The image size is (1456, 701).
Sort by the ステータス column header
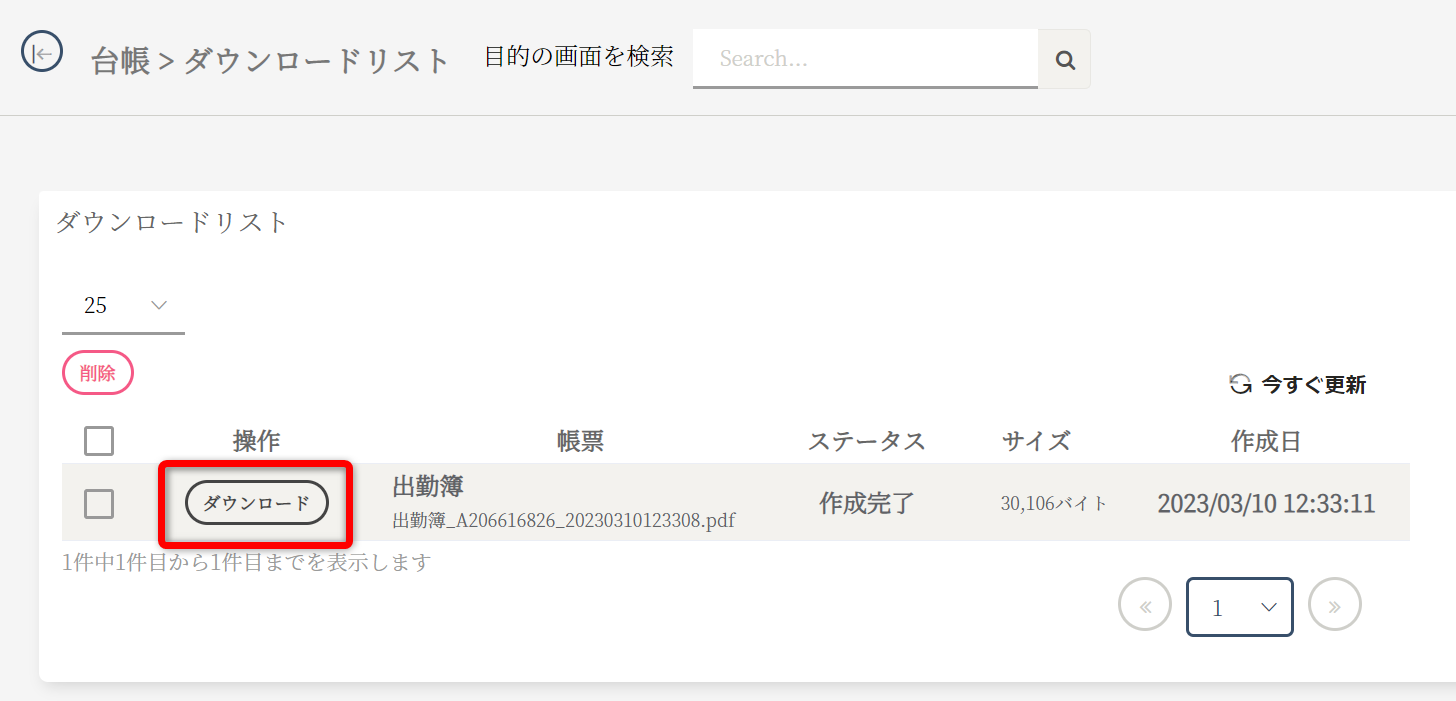[866, 441]
